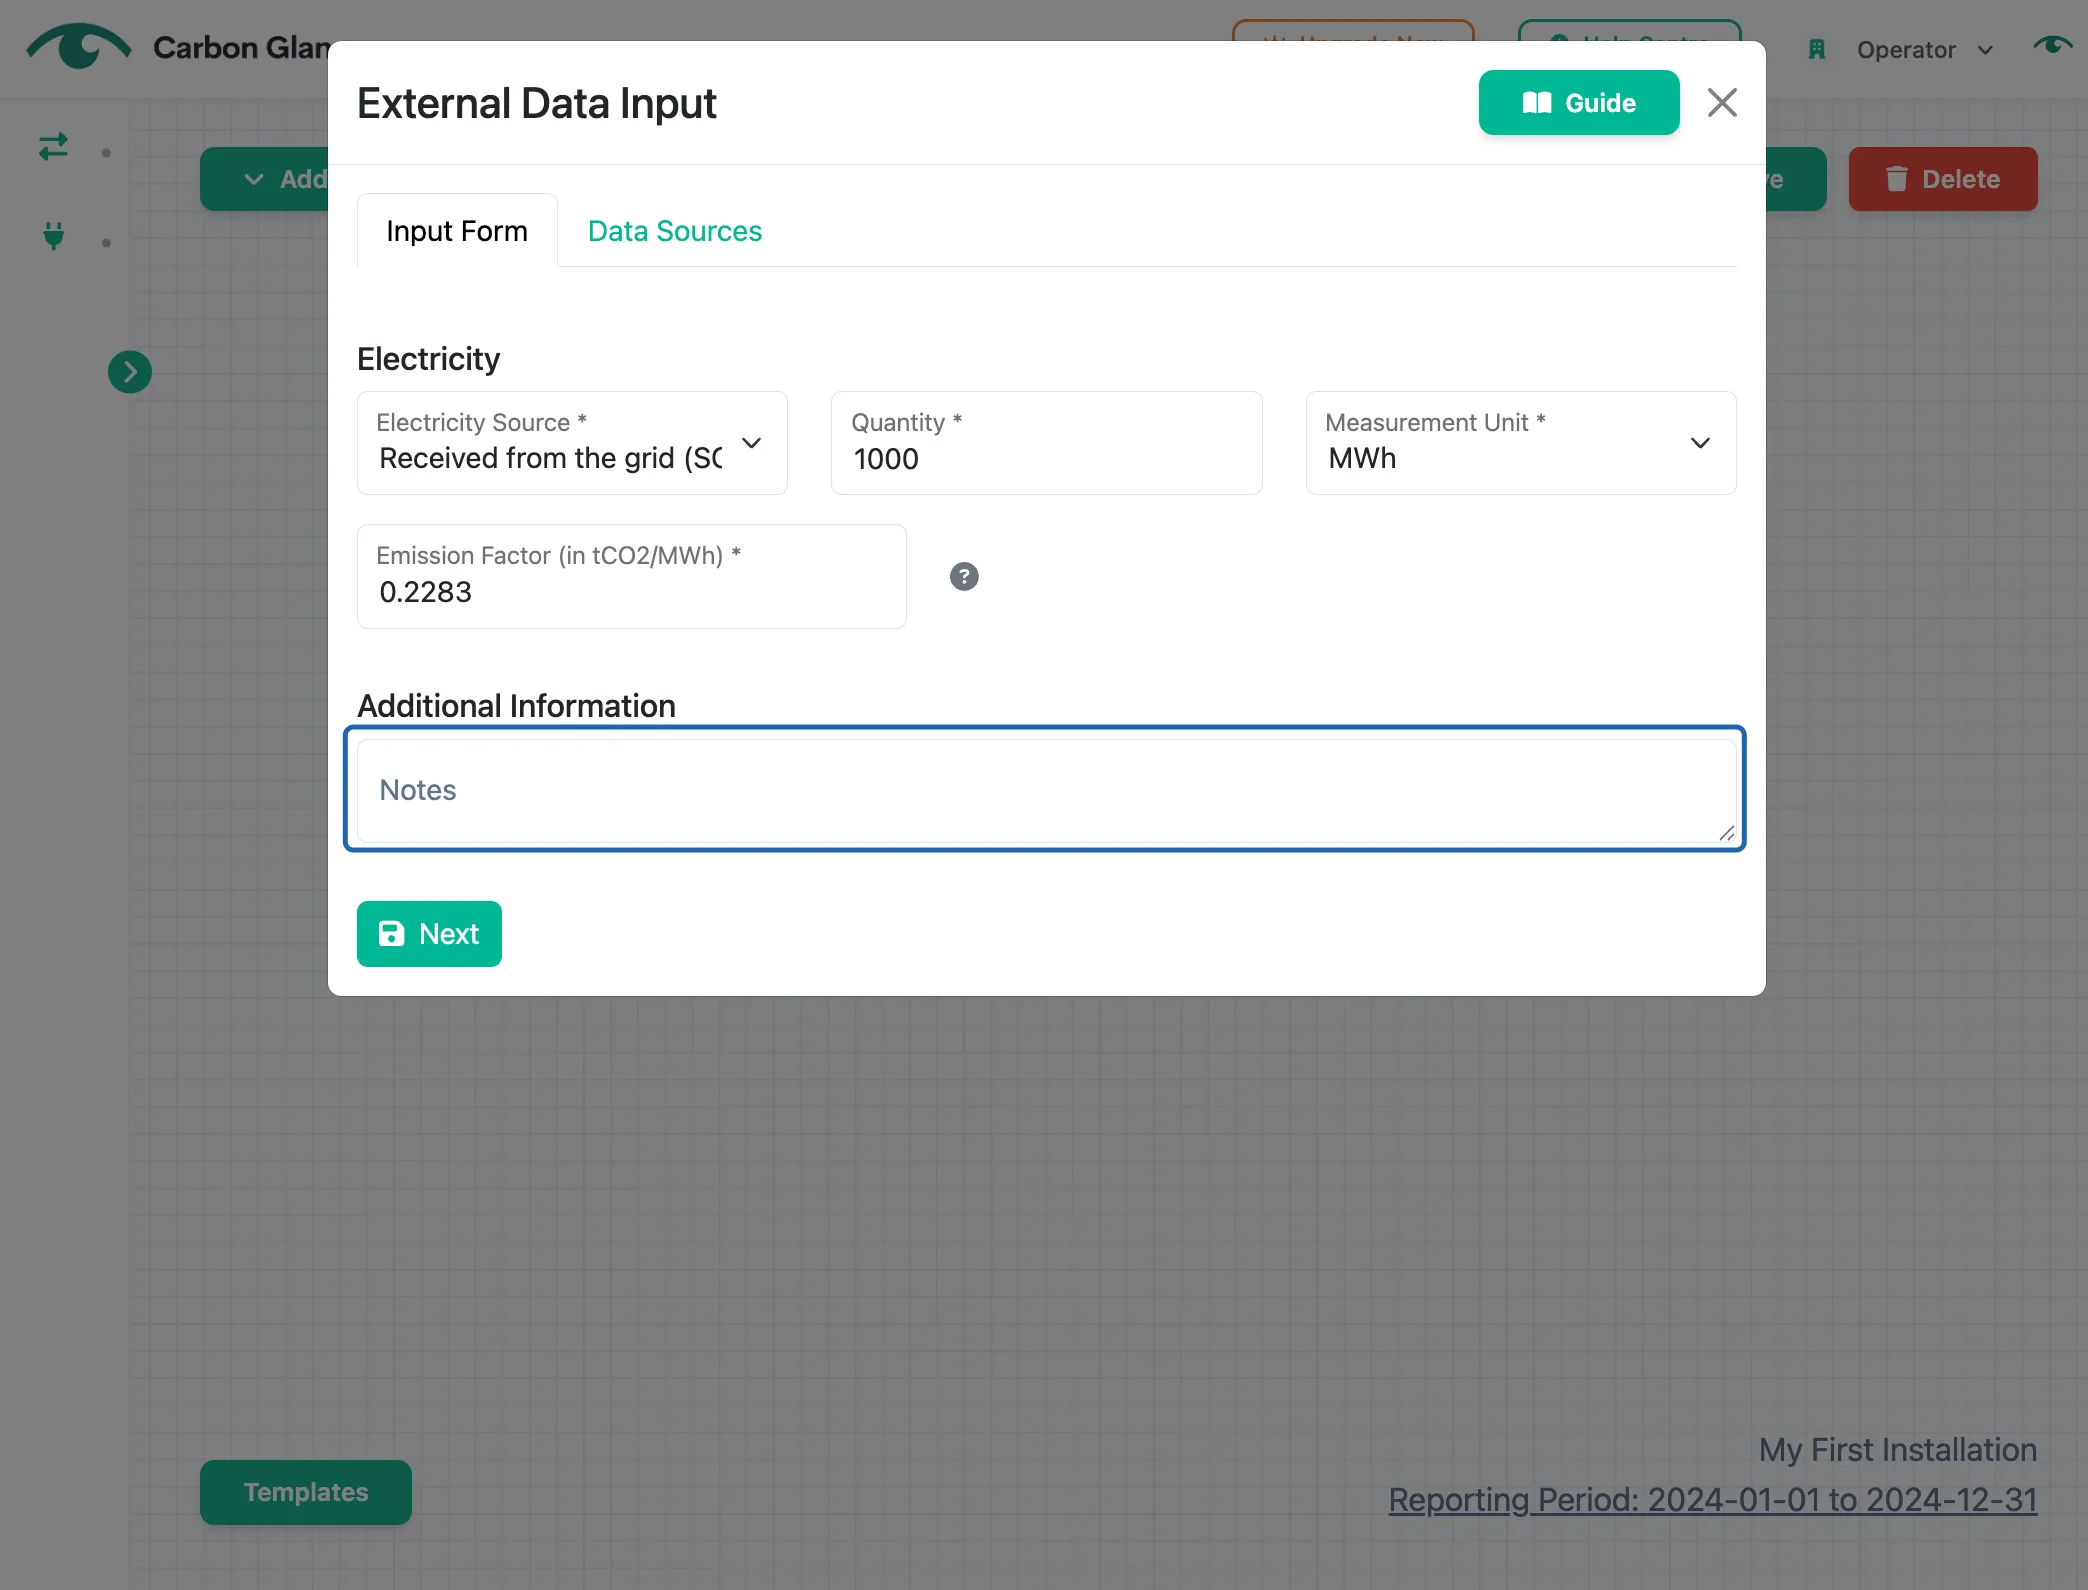Click the emission factor help icon
Viewport: 2088px width, 1590px height.
coord(964,577)
